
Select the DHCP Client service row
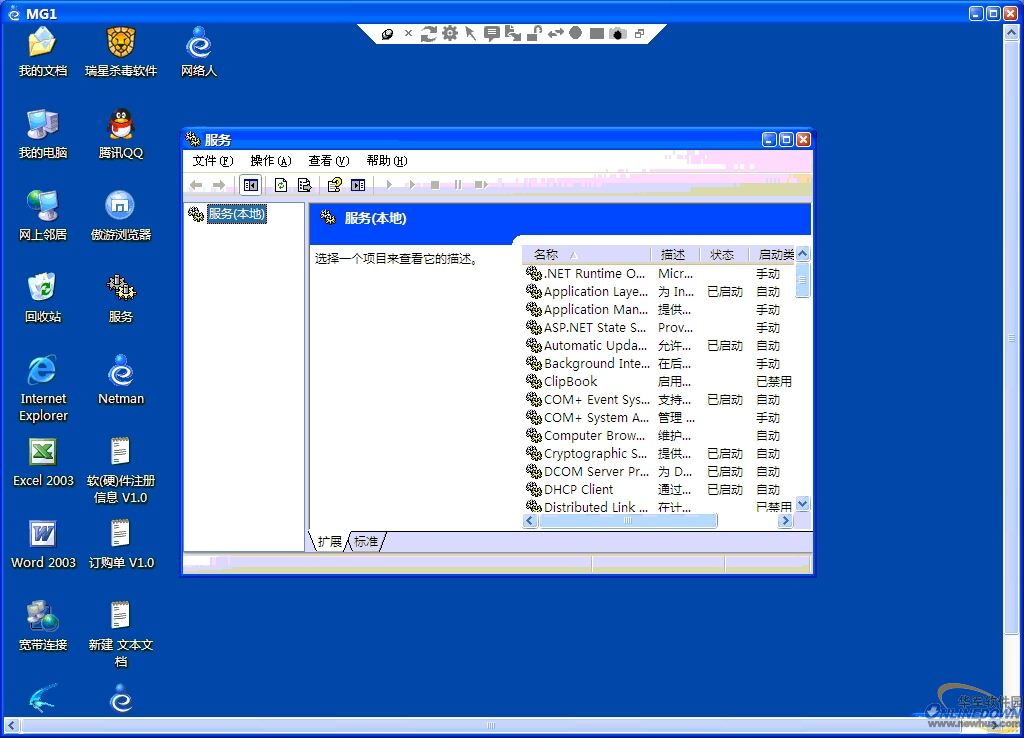pos(578,490)
